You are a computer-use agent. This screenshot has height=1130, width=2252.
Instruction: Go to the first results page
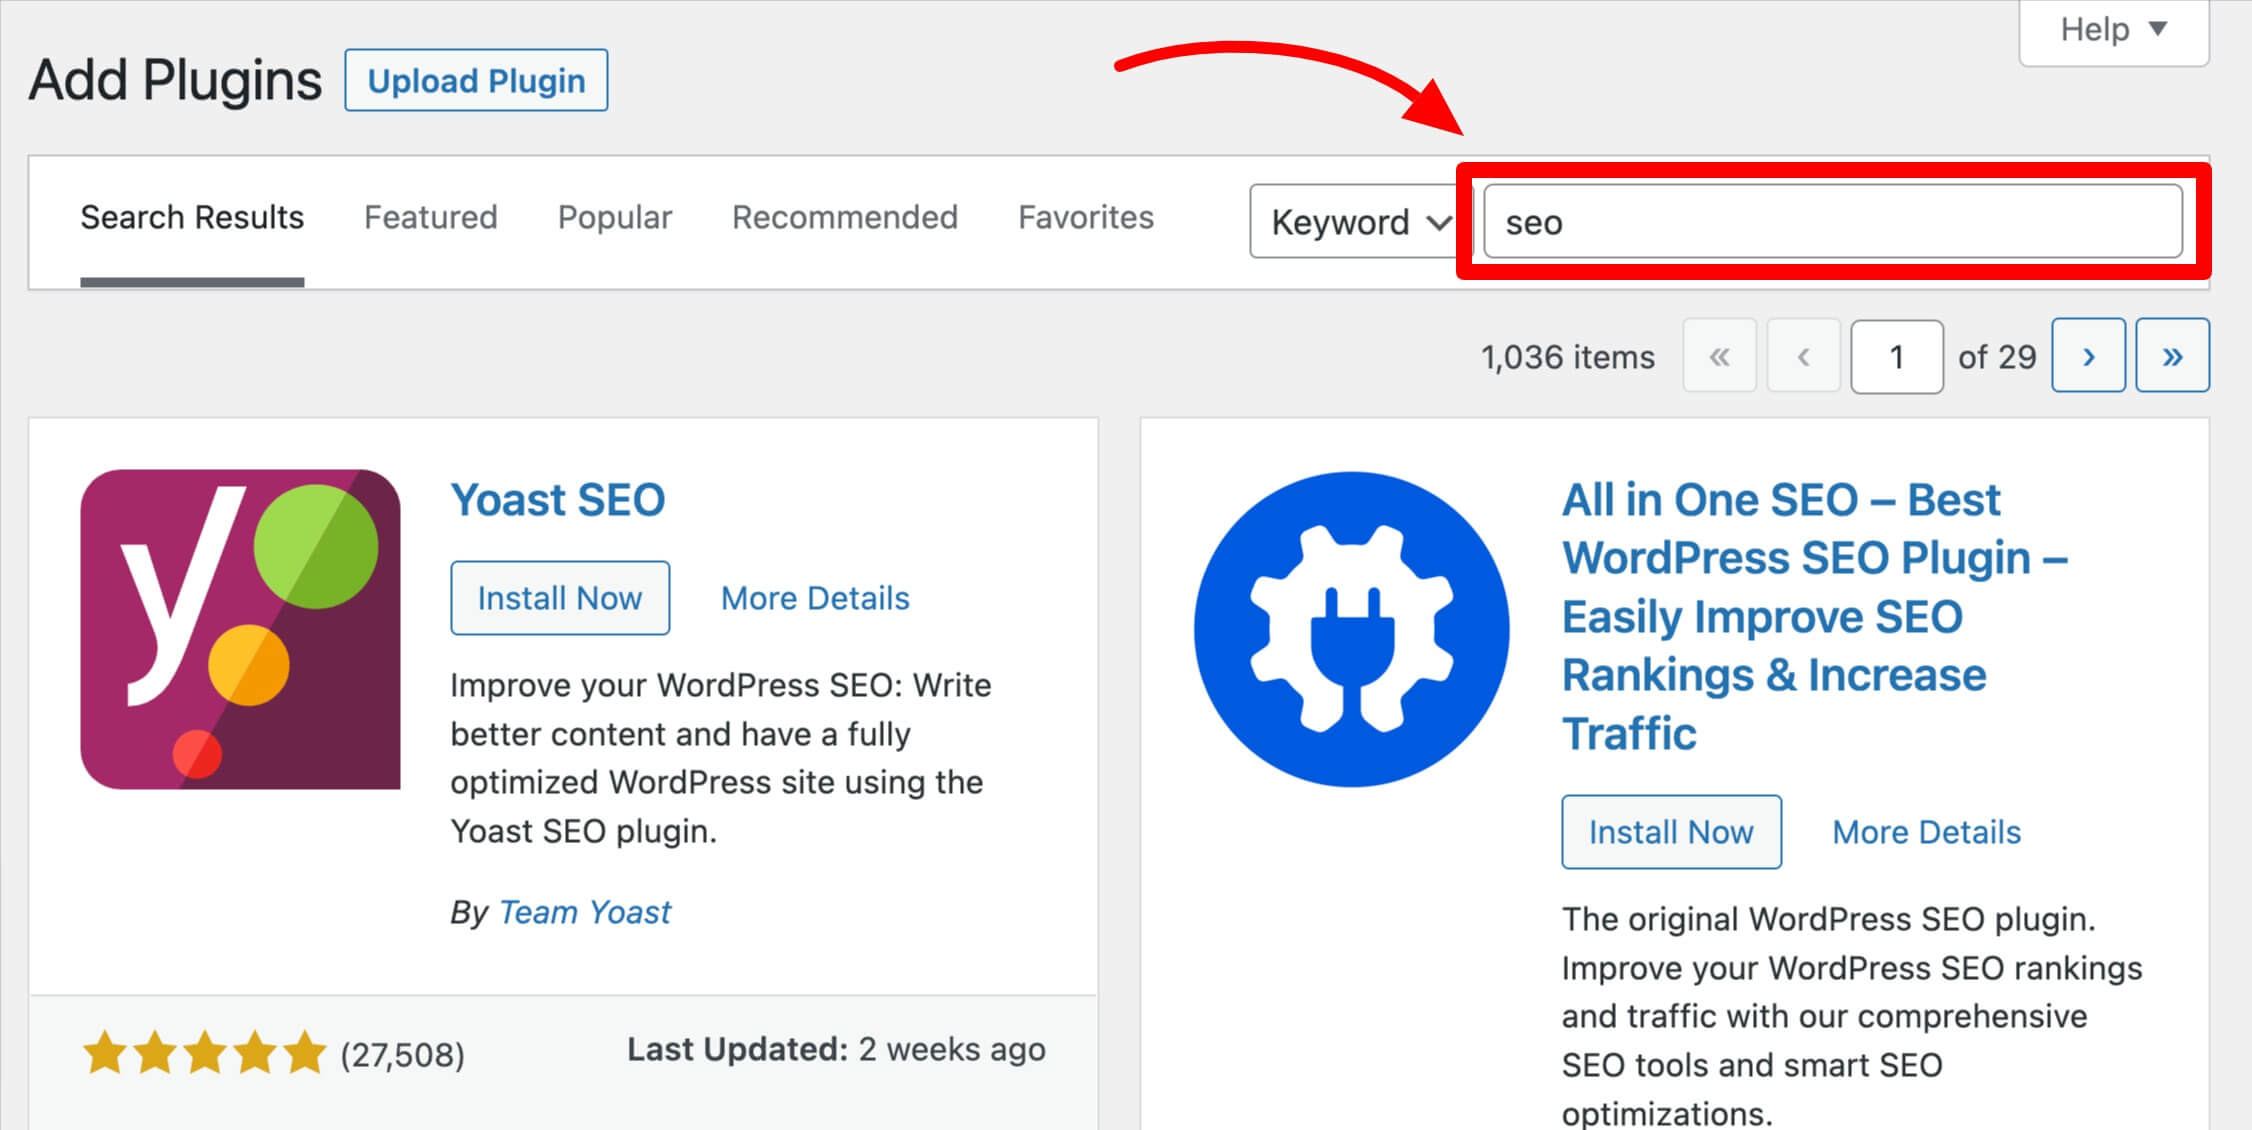1719,356
